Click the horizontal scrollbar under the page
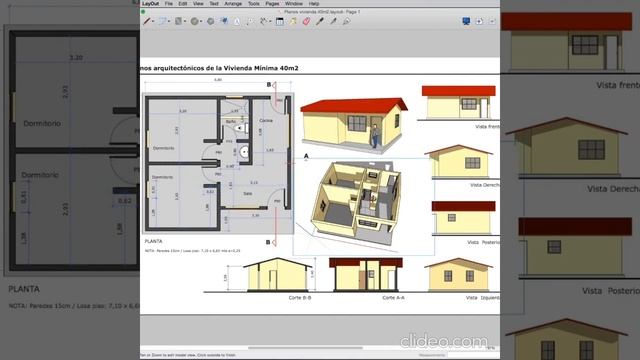The image size is (640, 360). 305,348
